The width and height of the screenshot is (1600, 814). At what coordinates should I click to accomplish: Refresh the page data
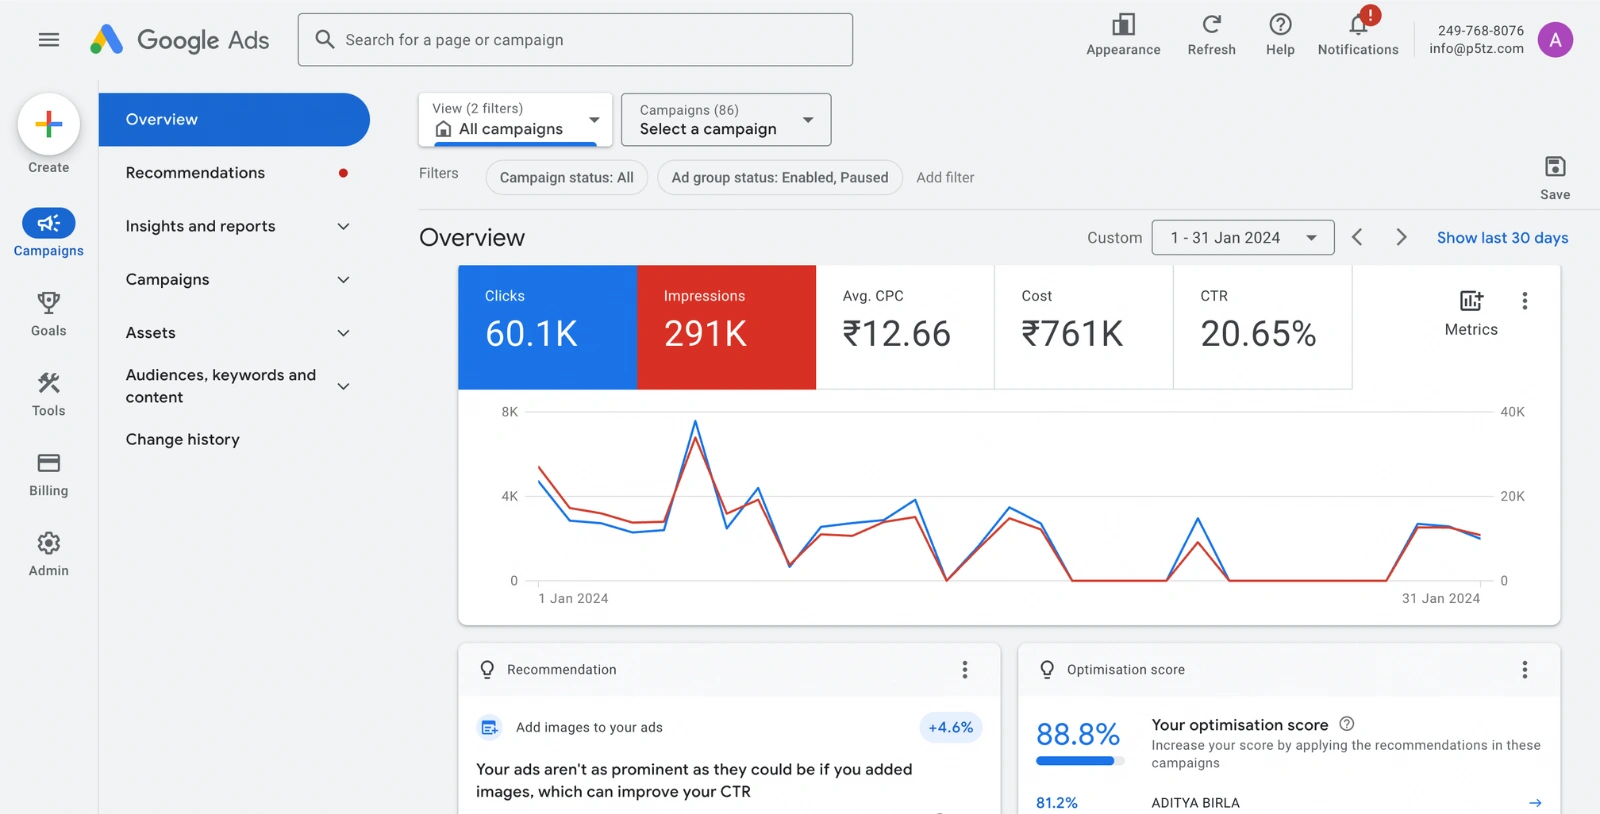click(x=1211, y=24)
